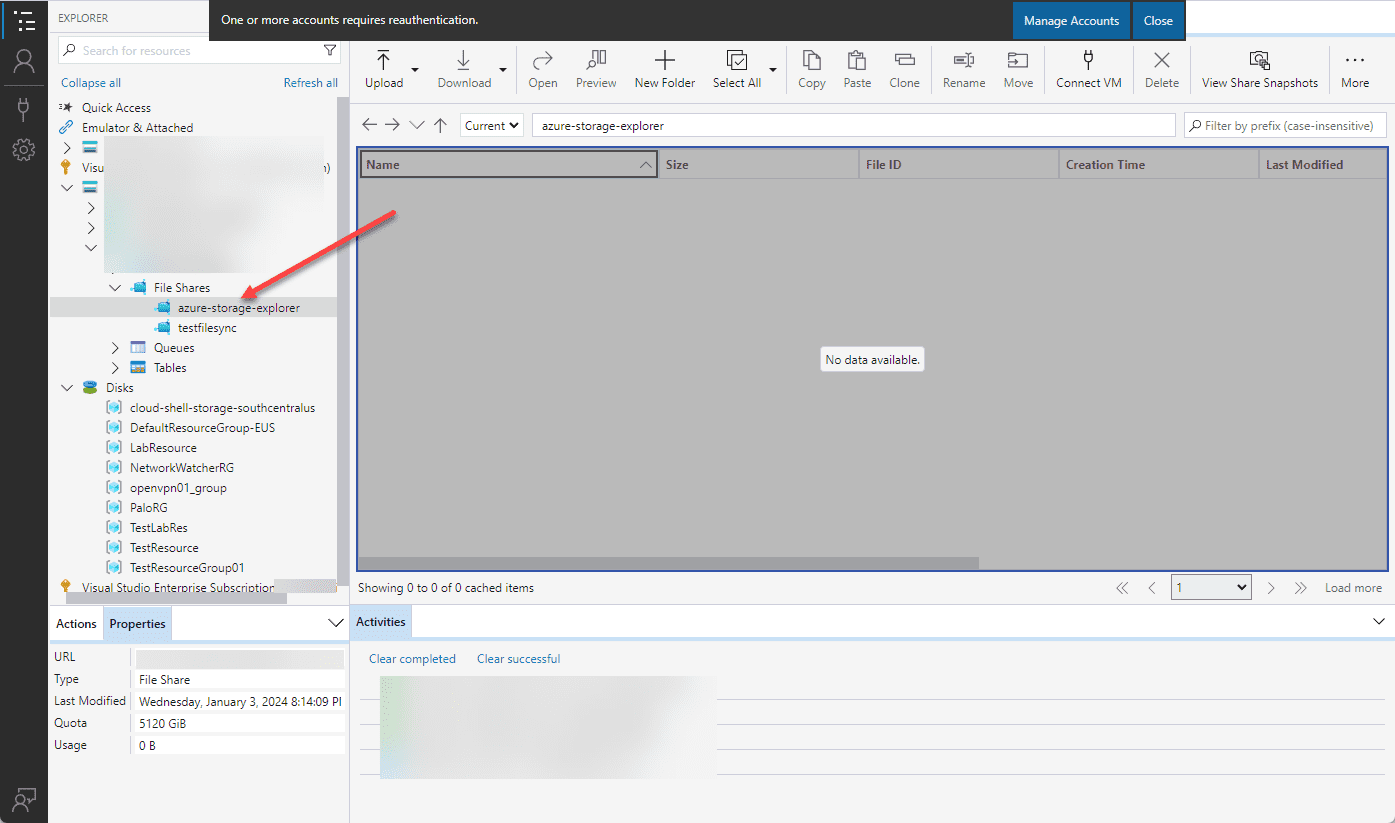Screen dimensions: 1395x823
Task: Click the Upload toolbar button
Action: (384, 70)
